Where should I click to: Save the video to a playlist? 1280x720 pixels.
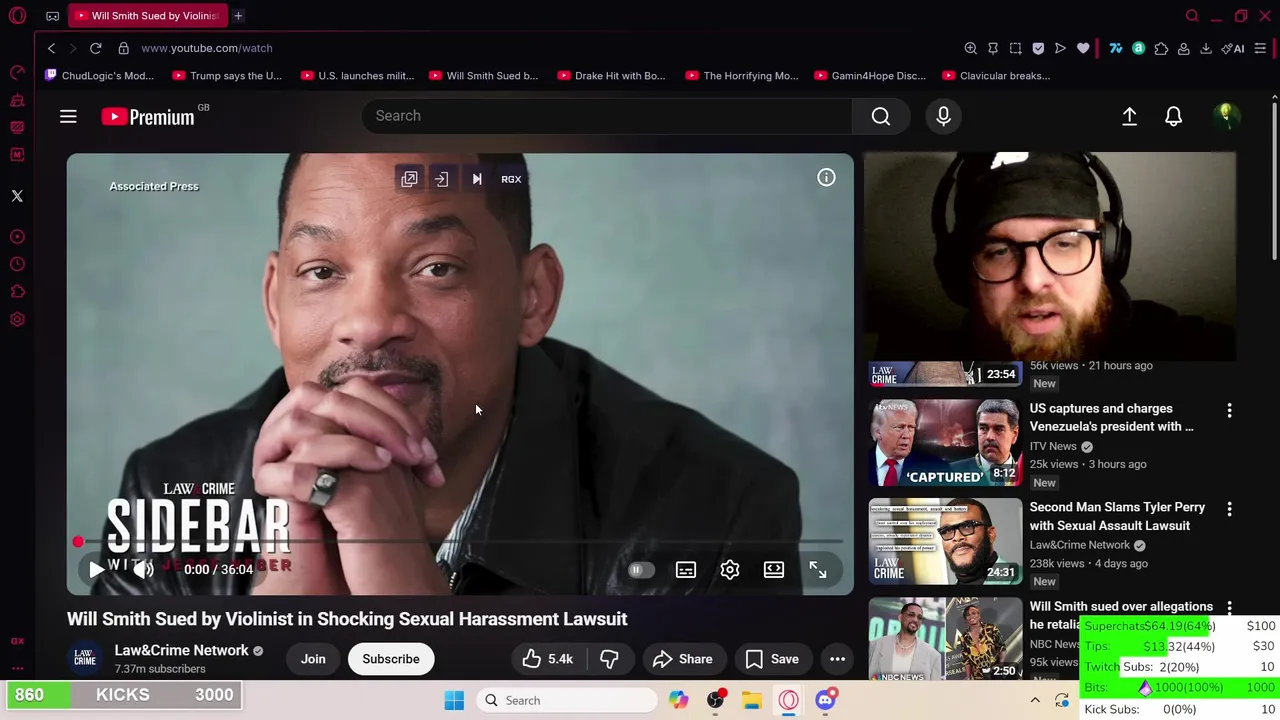[772, 659]
